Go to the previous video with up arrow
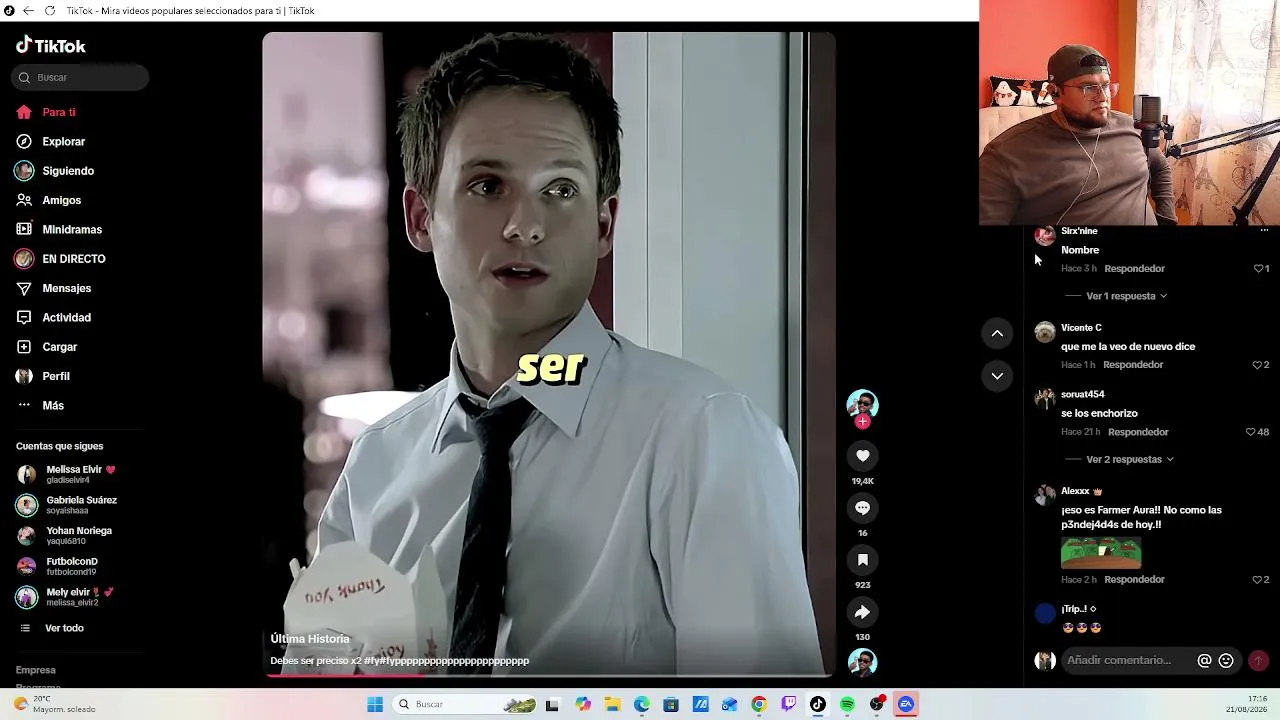 click(x=997, y=333)
